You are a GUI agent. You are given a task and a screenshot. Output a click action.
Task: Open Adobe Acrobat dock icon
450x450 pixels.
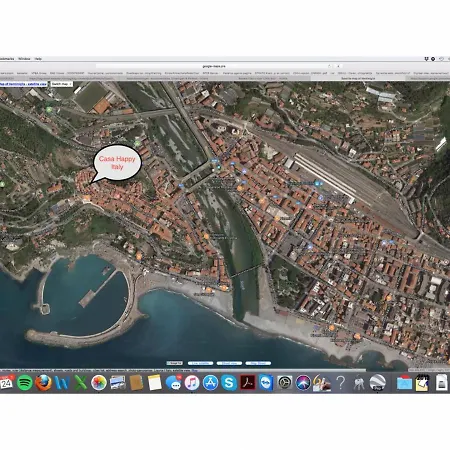(x=248, y=383)
